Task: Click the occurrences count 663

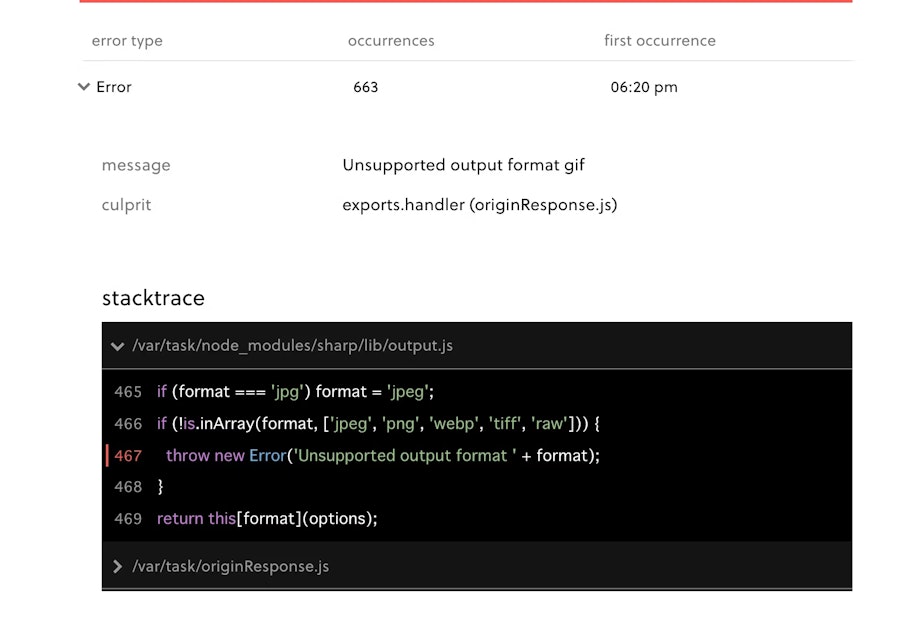Action: pyautogui.click(x=366, y=87)
